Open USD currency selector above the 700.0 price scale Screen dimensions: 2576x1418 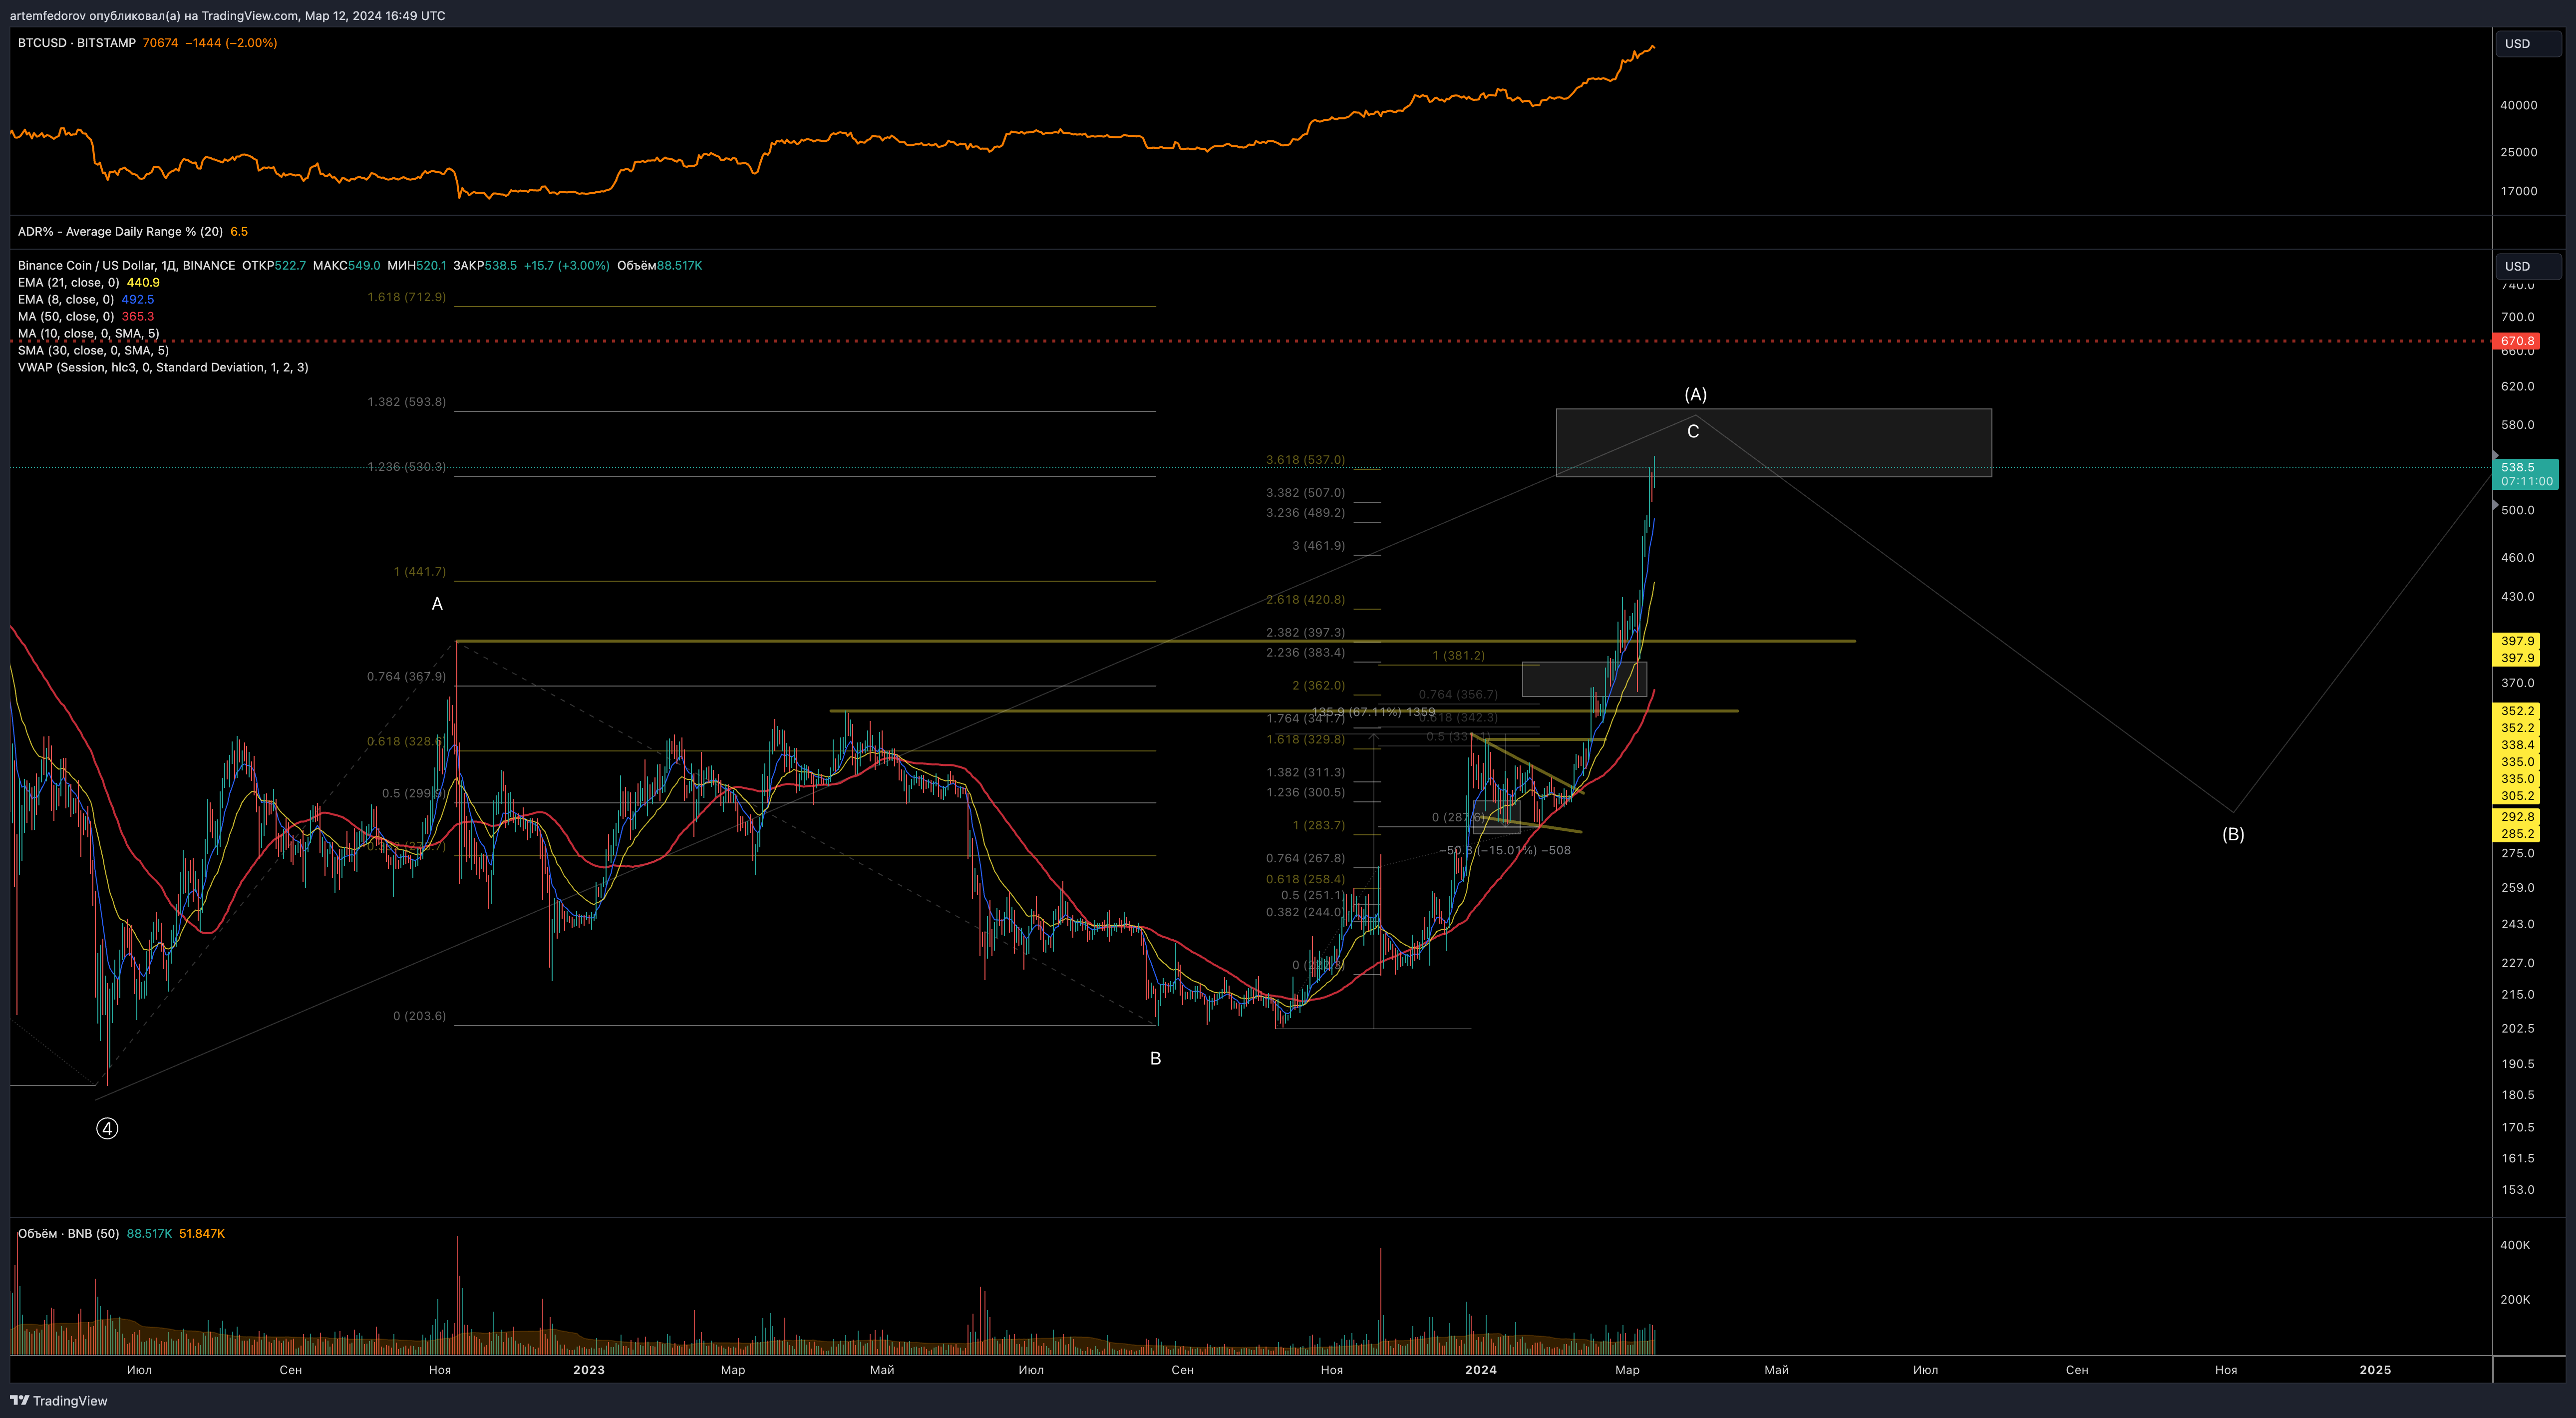click(2528, 266)
